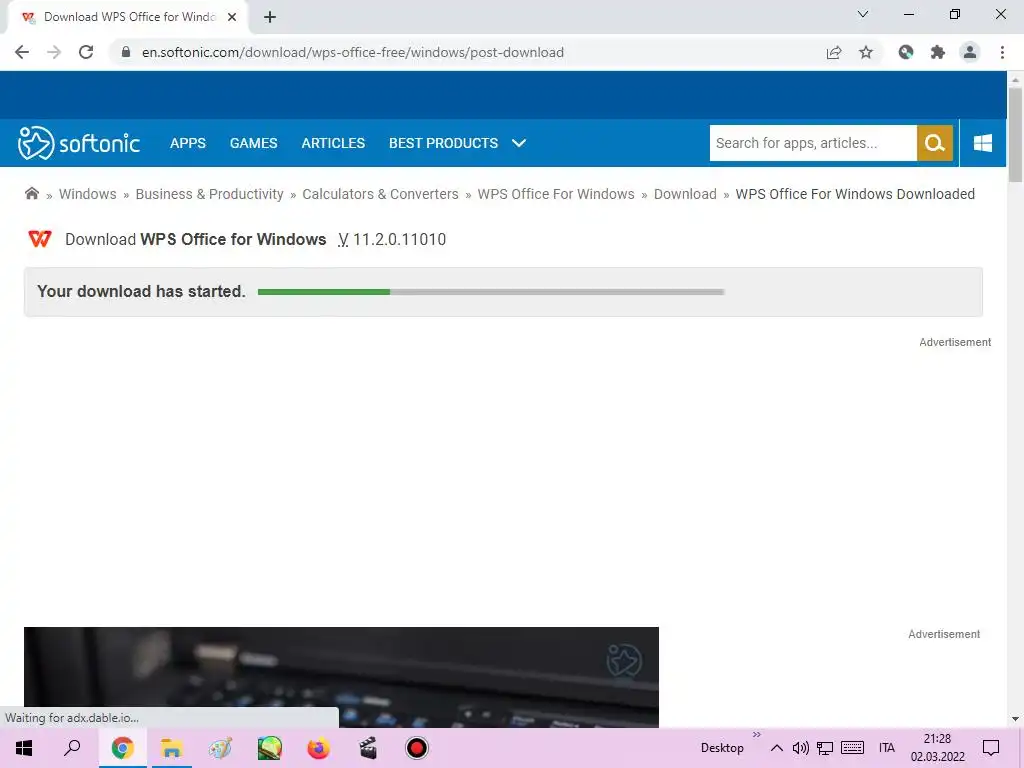Share this page via address bar icon
The image size is (1024, 768).
point(834,52)
